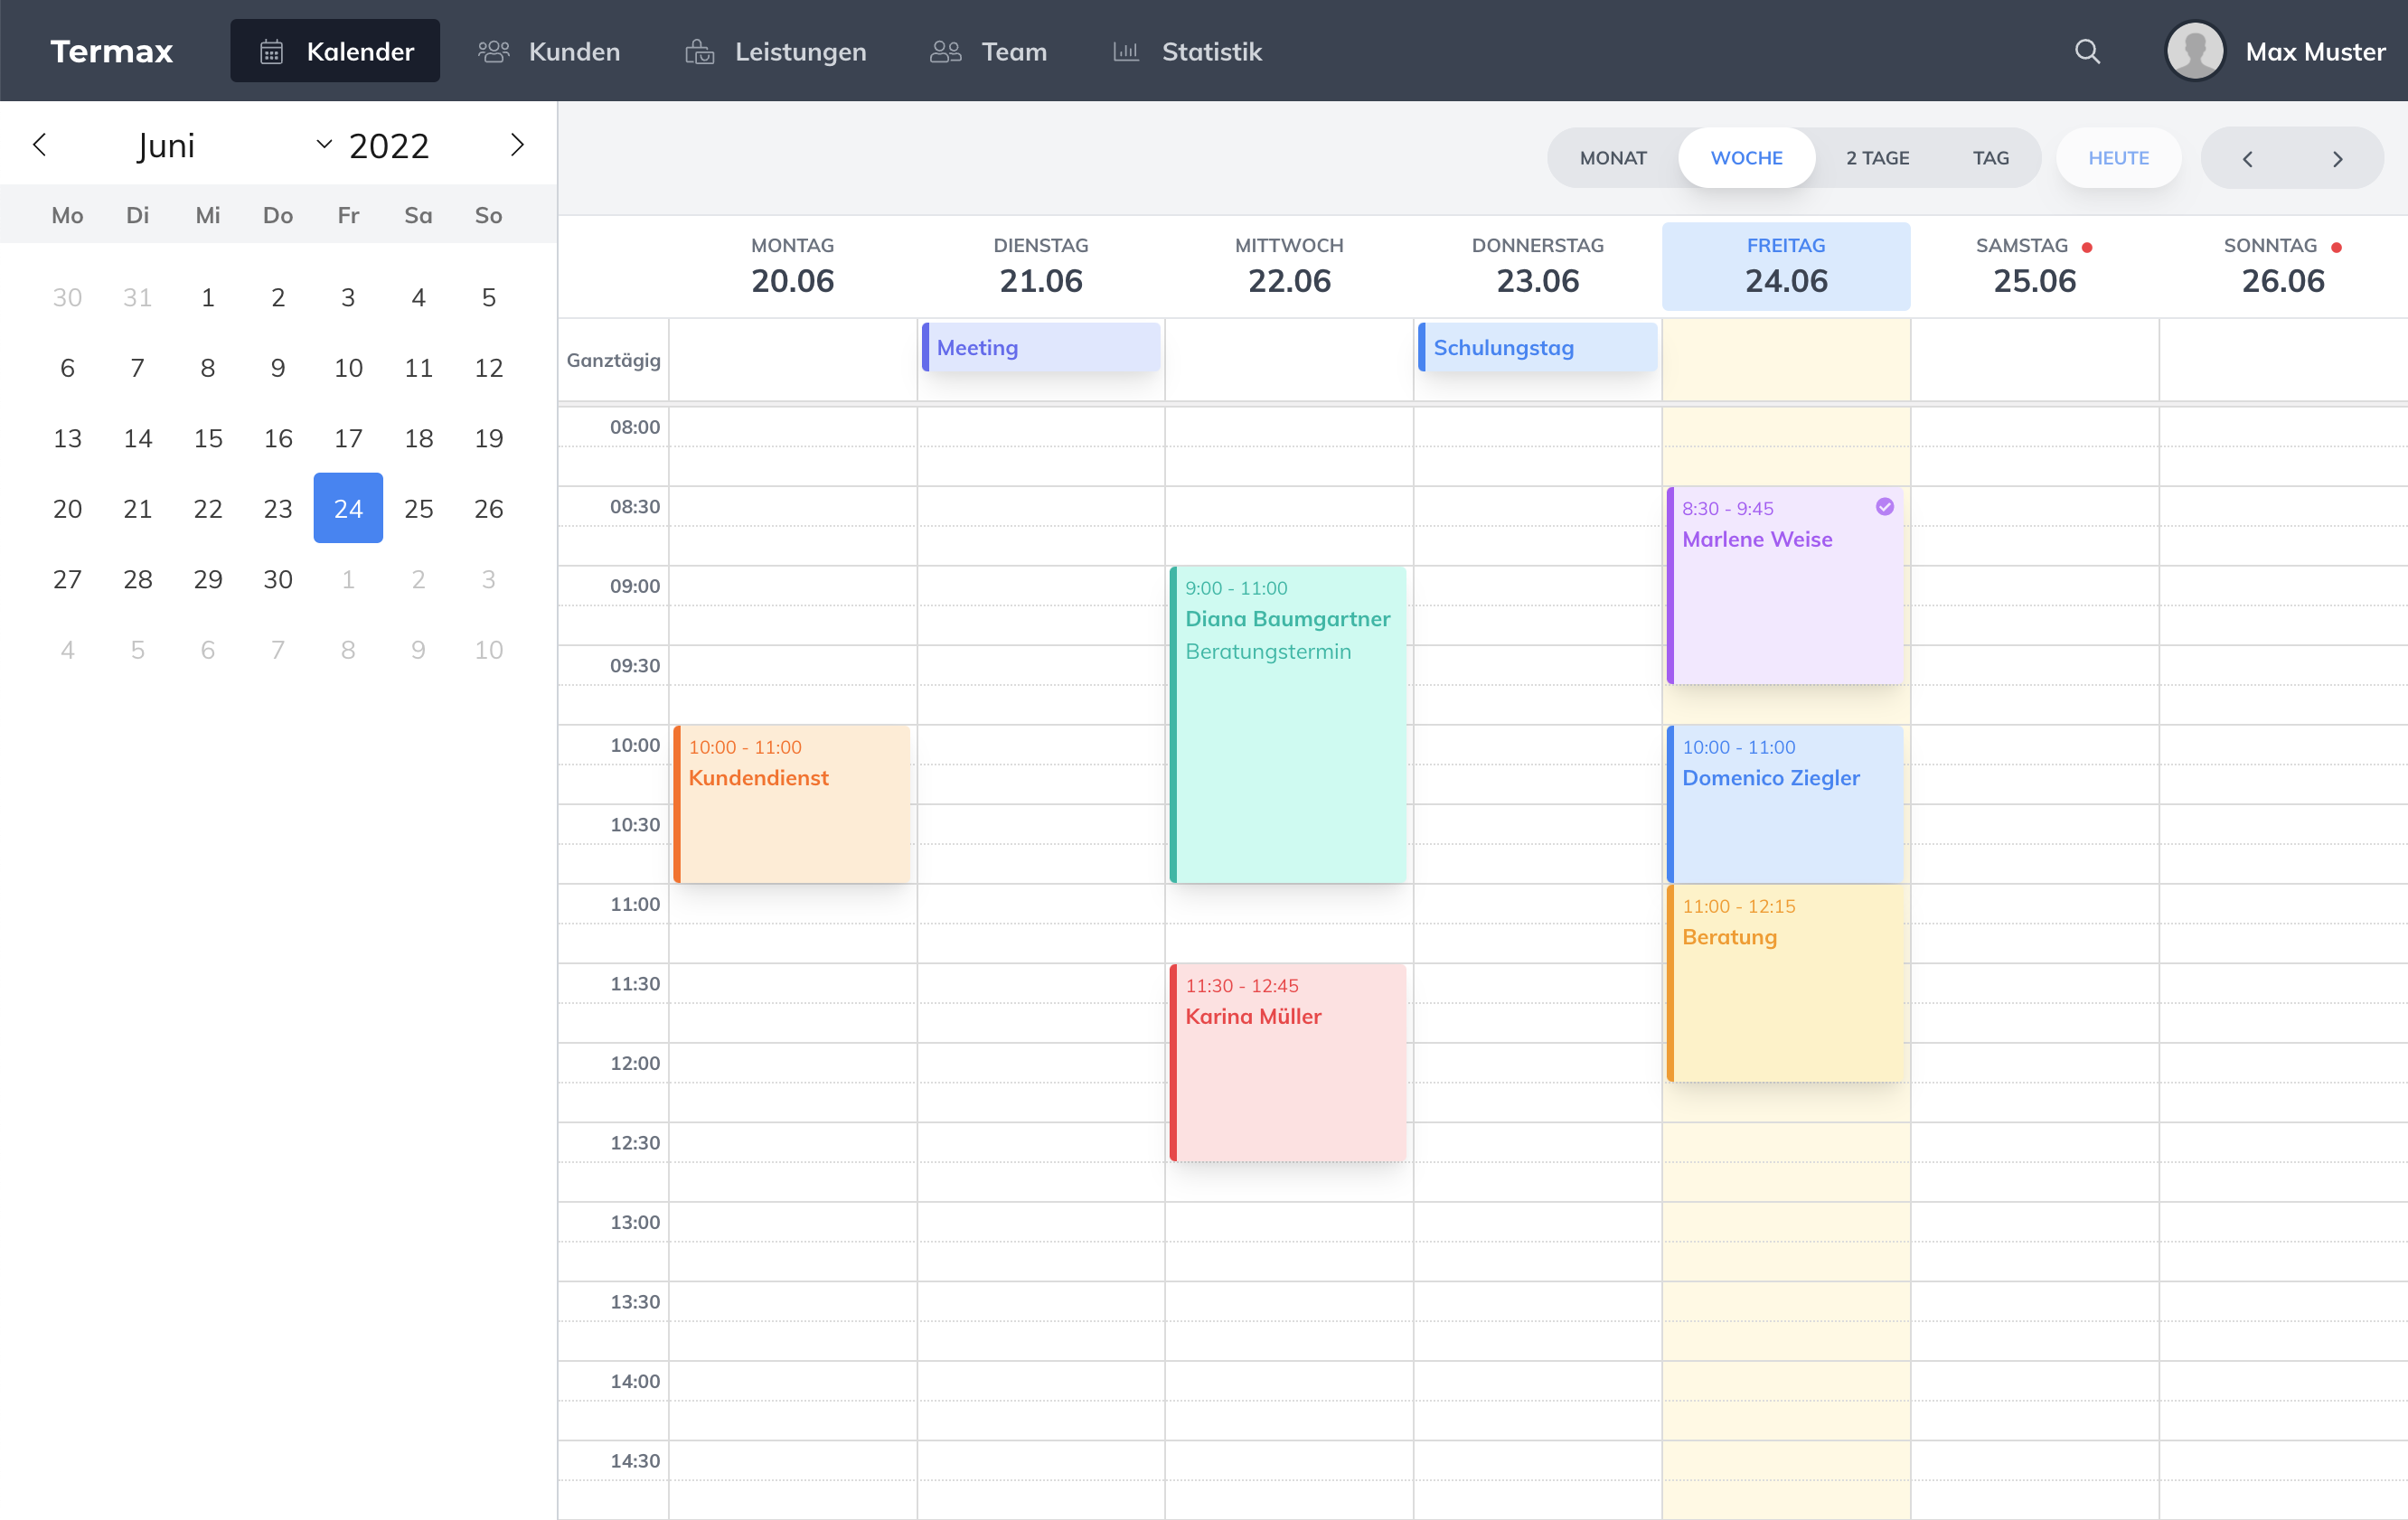The image size is (2408, 1520).
Task: Select day 27 in mini calendar
Action: tap(67, 579)
